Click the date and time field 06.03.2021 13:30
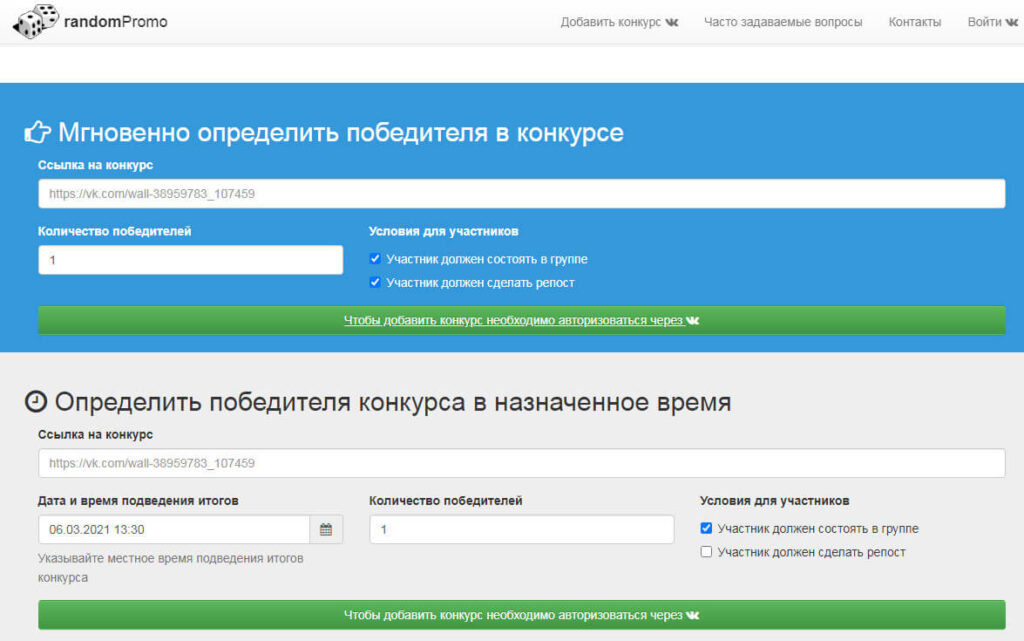 [x=174, y=530]
